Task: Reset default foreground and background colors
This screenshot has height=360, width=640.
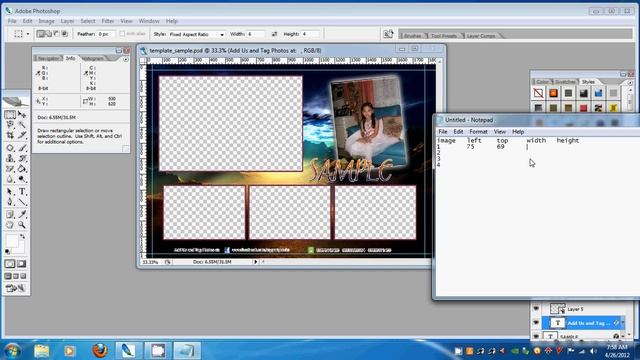Action: (x=7, y=251)
